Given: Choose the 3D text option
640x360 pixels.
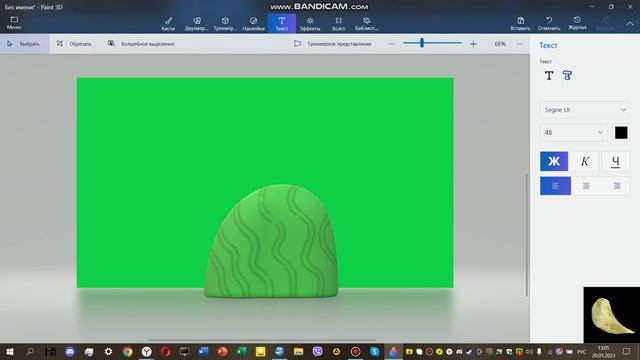Looking at the screenshot, I should point(567,76).
